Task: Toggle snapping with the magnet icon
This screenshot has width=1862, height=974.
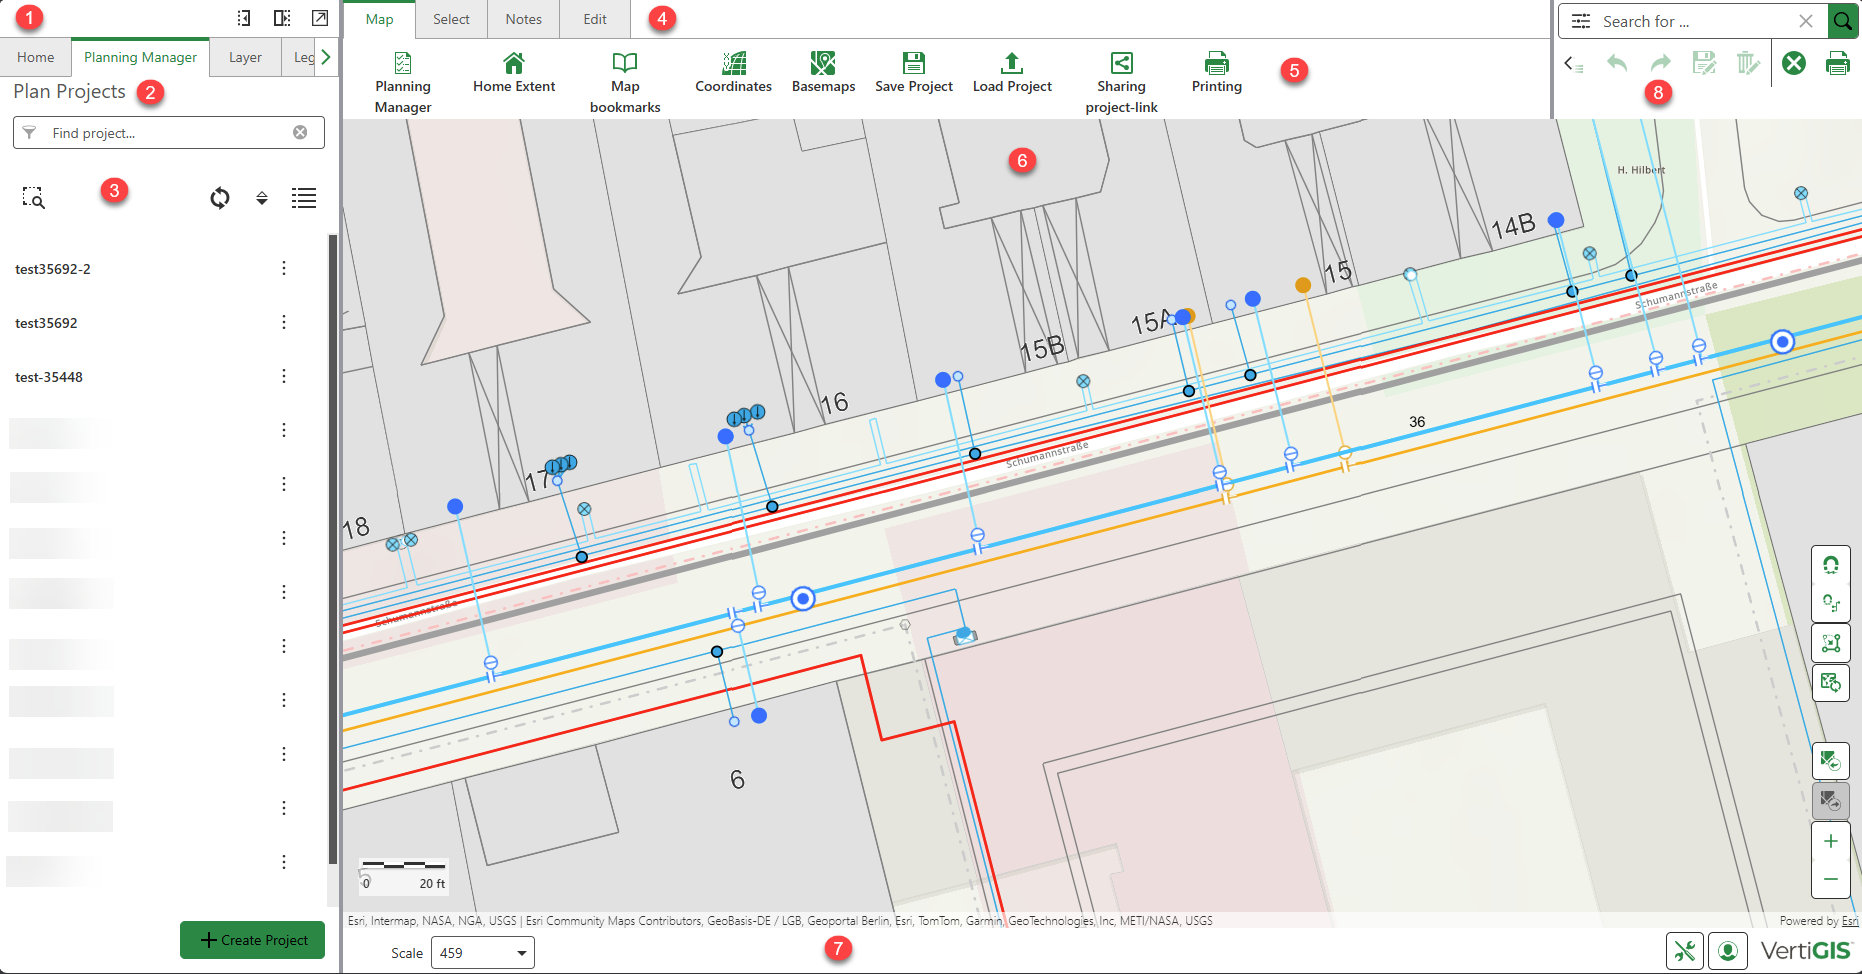Action: (x=1831, y=565)
